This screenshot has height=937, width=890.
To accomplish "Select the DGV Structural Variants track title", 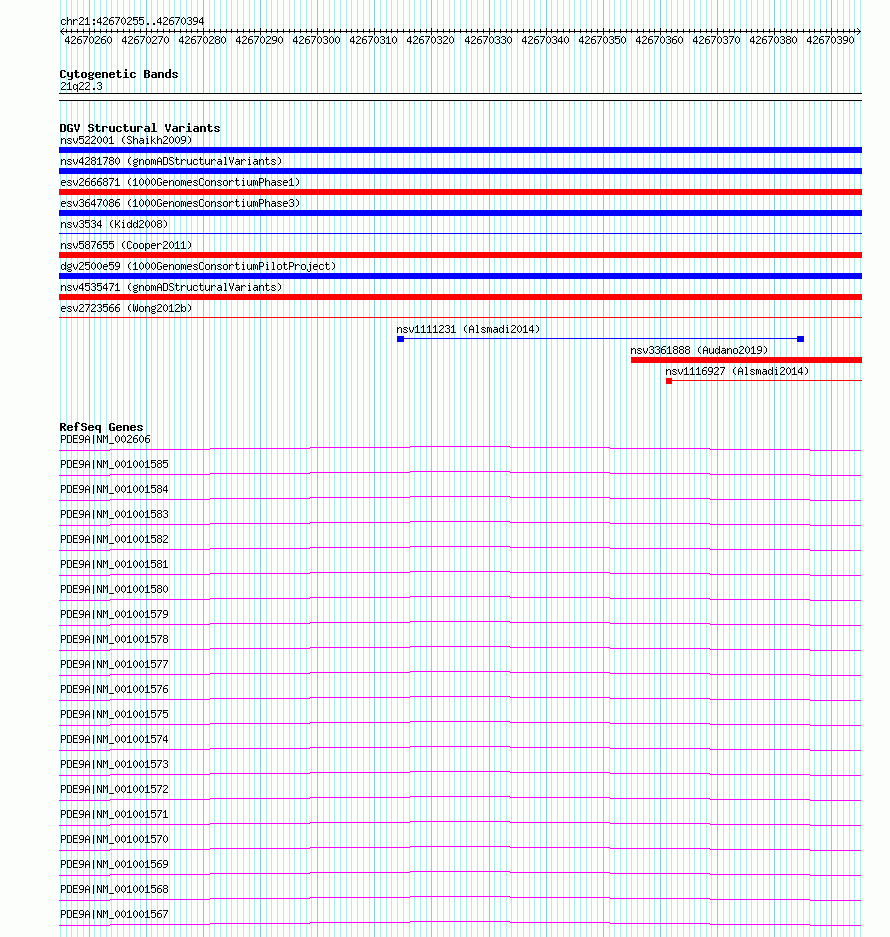I will pos(140,128).
